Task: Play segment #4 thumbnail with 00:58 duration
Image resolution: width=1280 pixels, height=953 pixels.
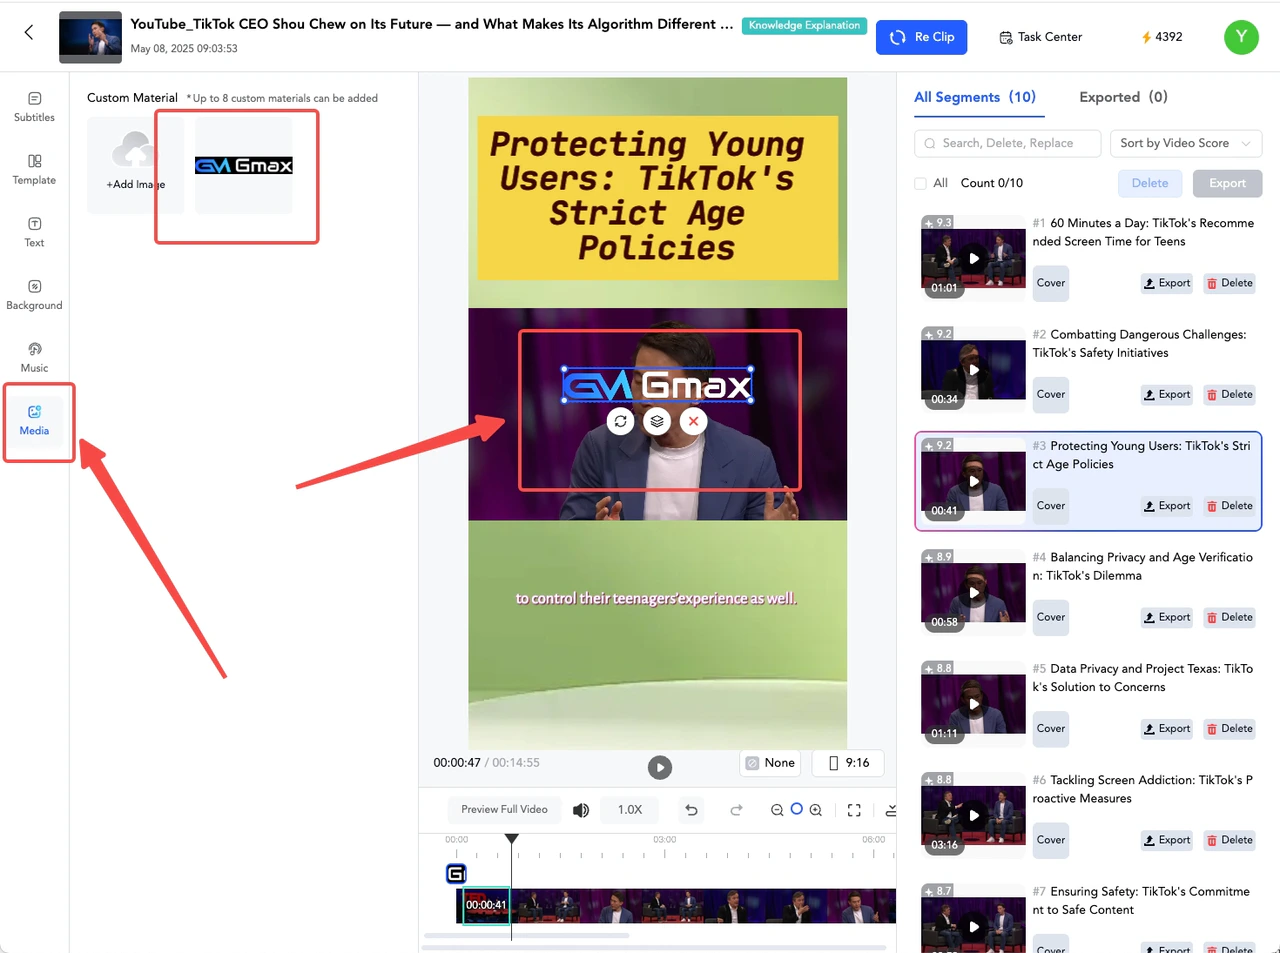Action: [973, 592]
